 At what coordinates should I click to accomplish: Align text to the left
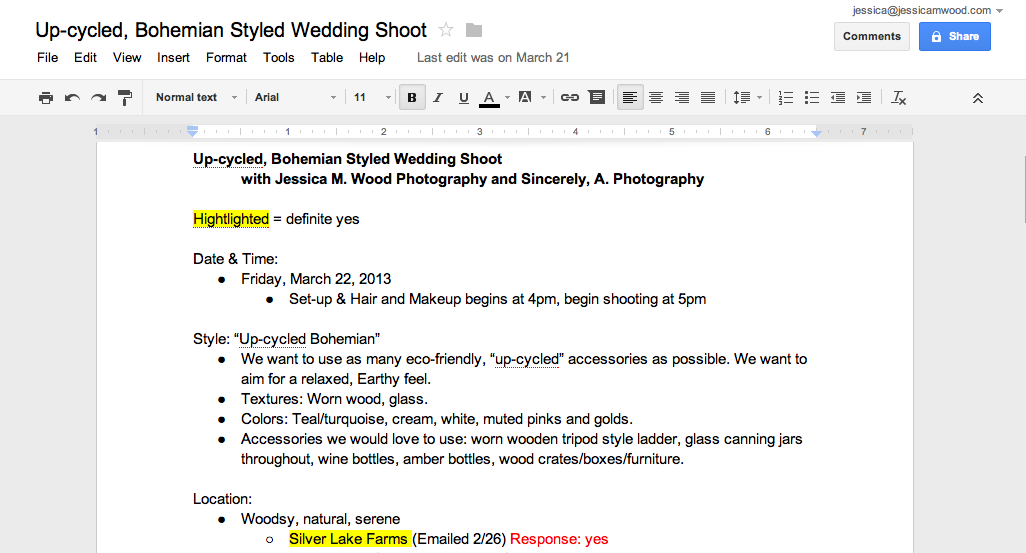(x=629, y=98)
